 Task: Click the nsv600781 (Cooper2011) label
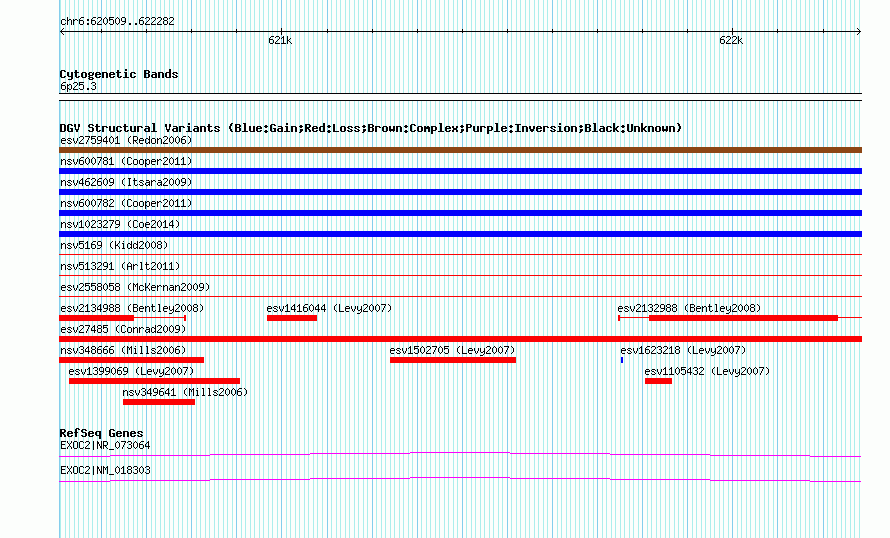coord(126,161)
